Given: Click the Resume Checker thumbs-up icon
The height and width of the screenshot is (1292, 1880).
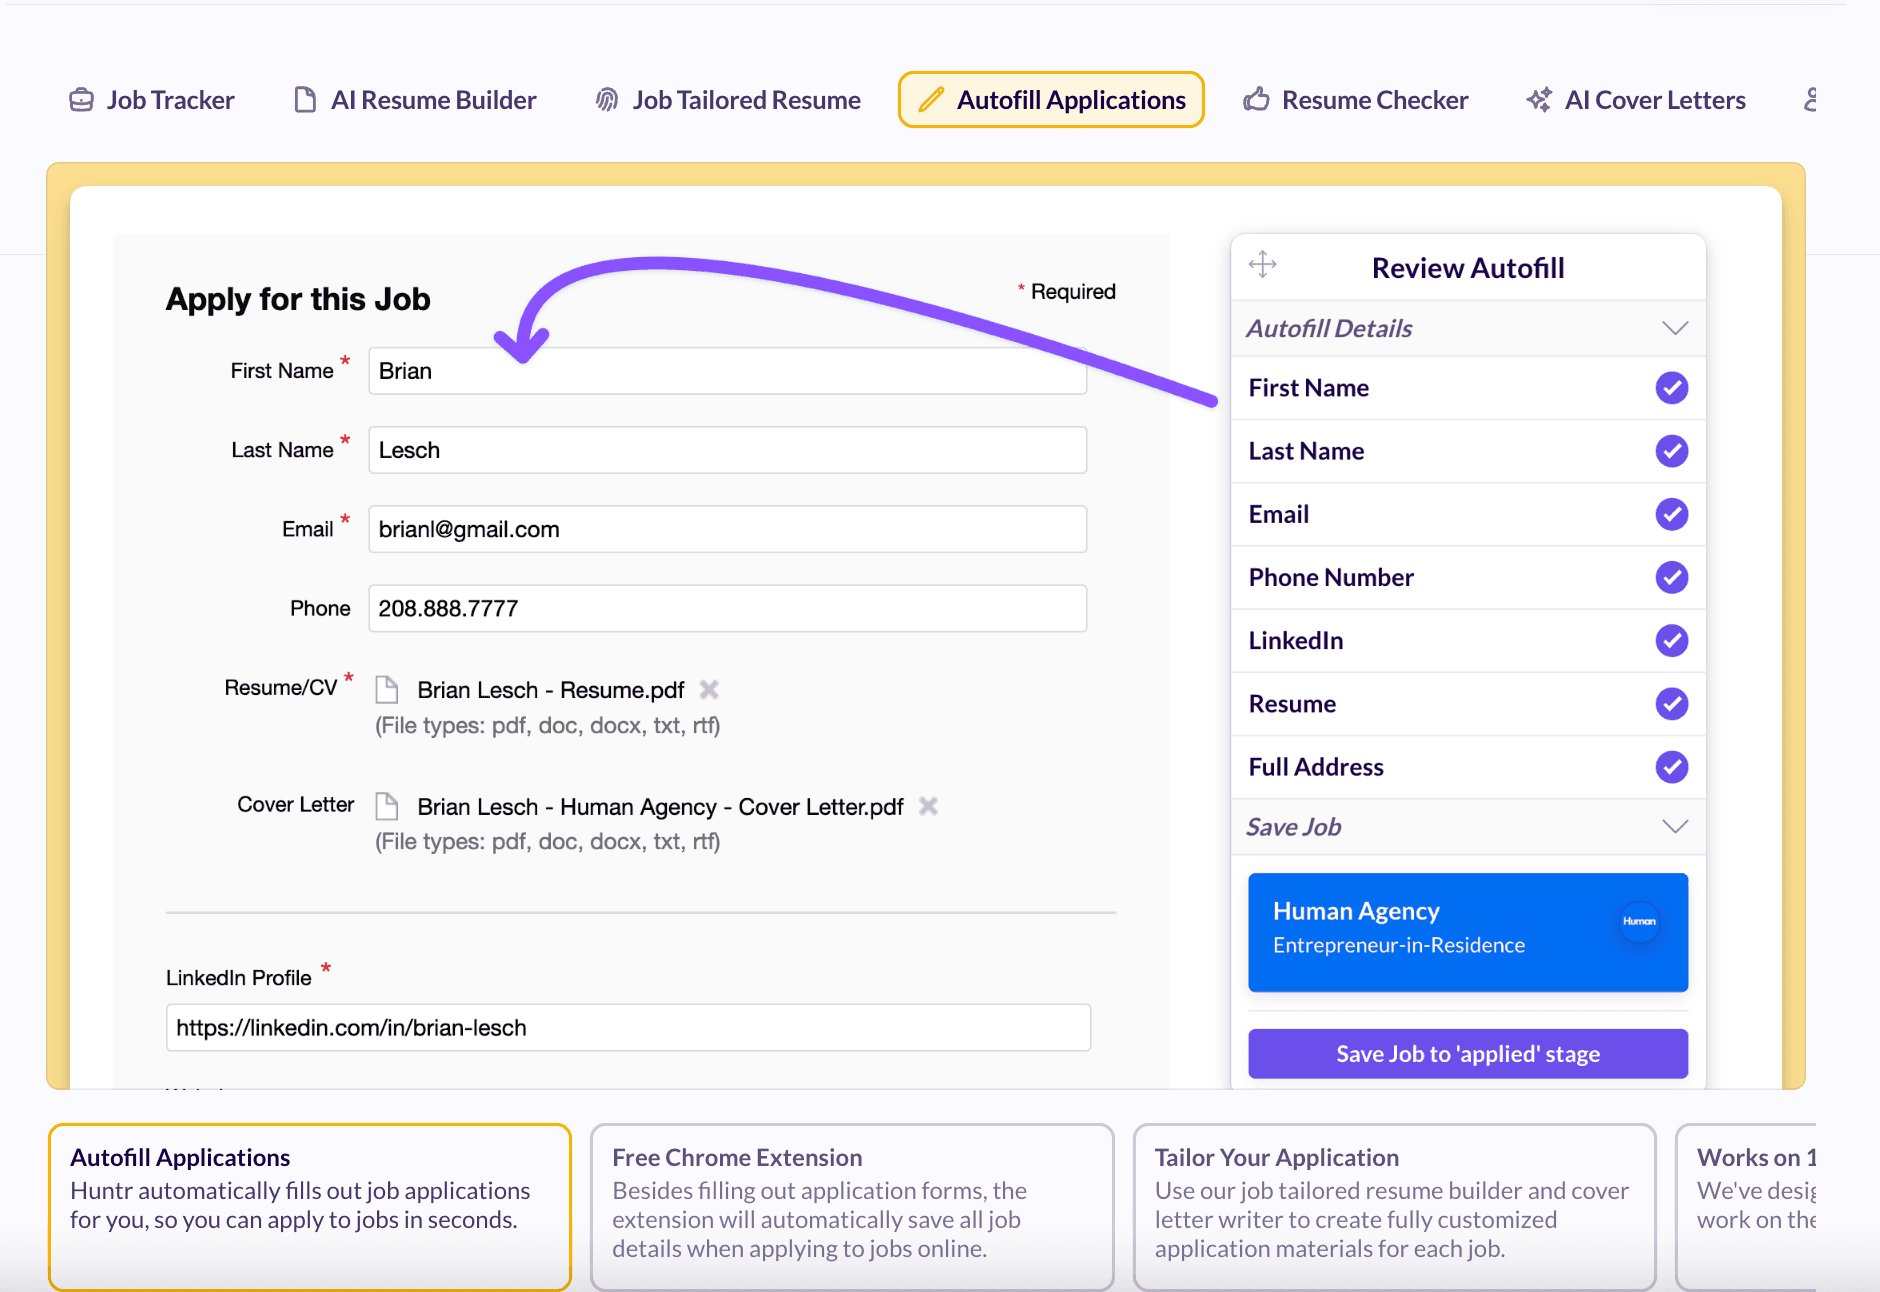Looking at the screenshot, I should coord(1256,100).
